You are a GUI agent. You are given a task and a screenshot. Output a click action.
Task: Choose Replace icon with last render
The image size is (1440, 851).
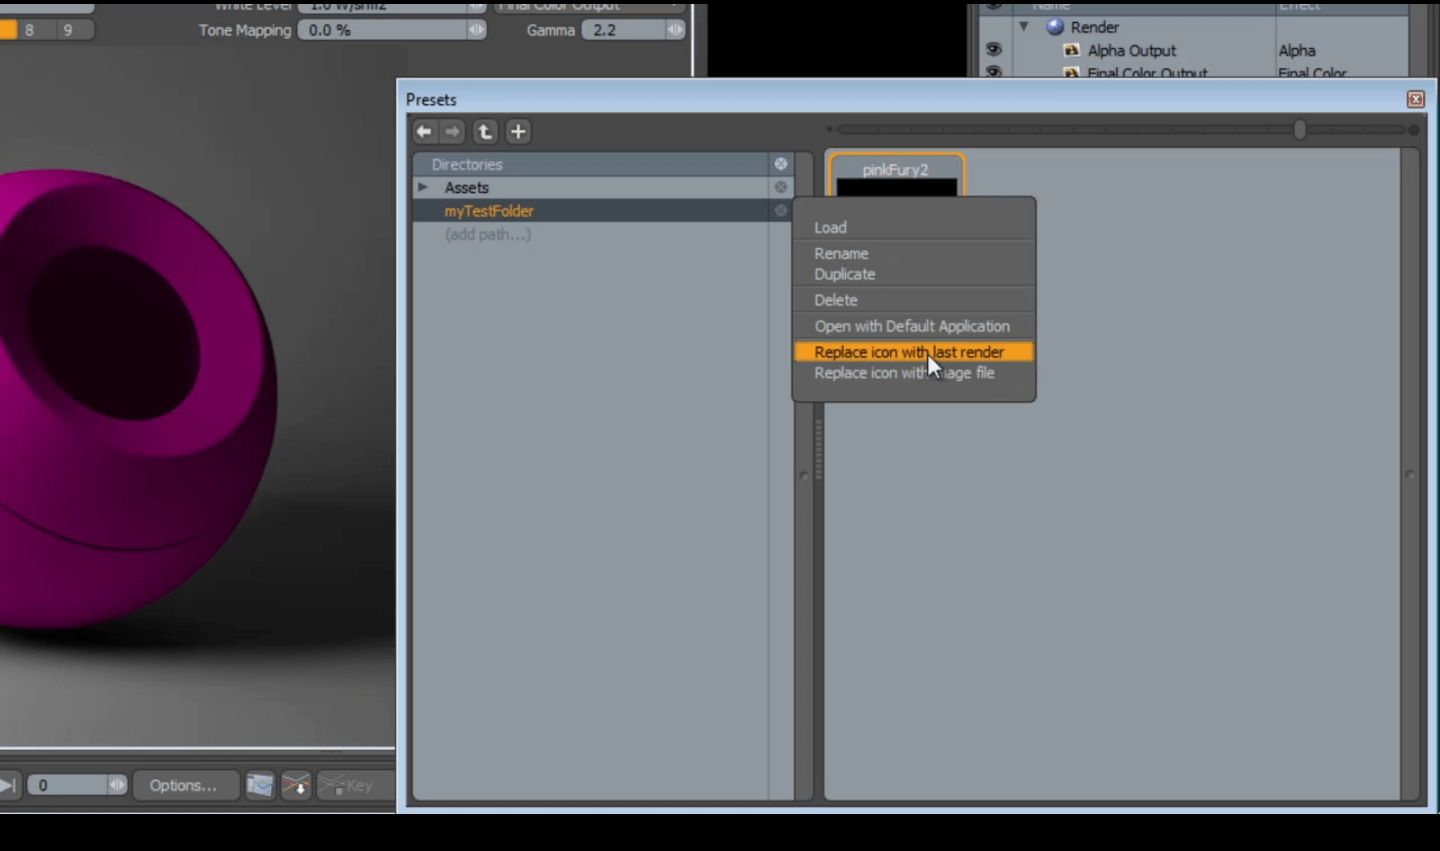[908, 352]
